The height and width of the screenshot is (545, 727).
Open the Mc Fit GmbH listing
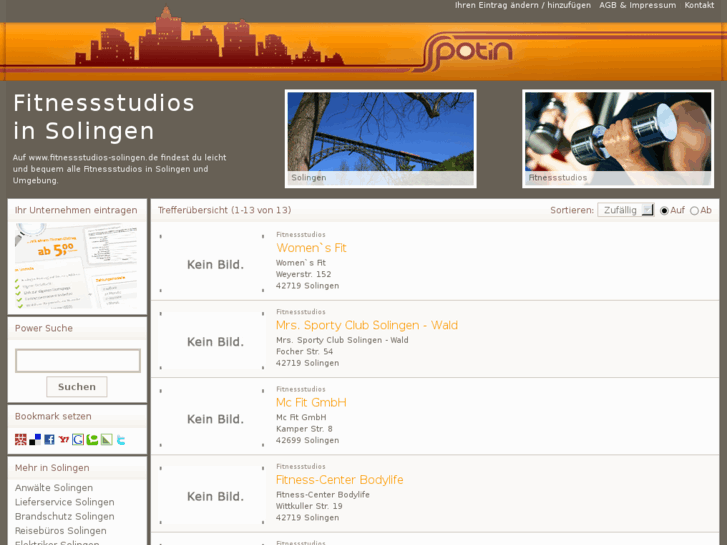(311, 402)
